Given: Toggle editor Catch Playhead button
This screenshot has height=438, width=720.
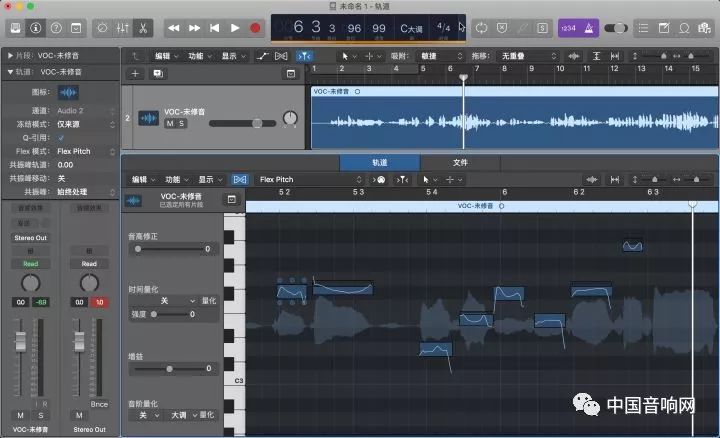Looking at the screenshot, I should tap(402, 180).
